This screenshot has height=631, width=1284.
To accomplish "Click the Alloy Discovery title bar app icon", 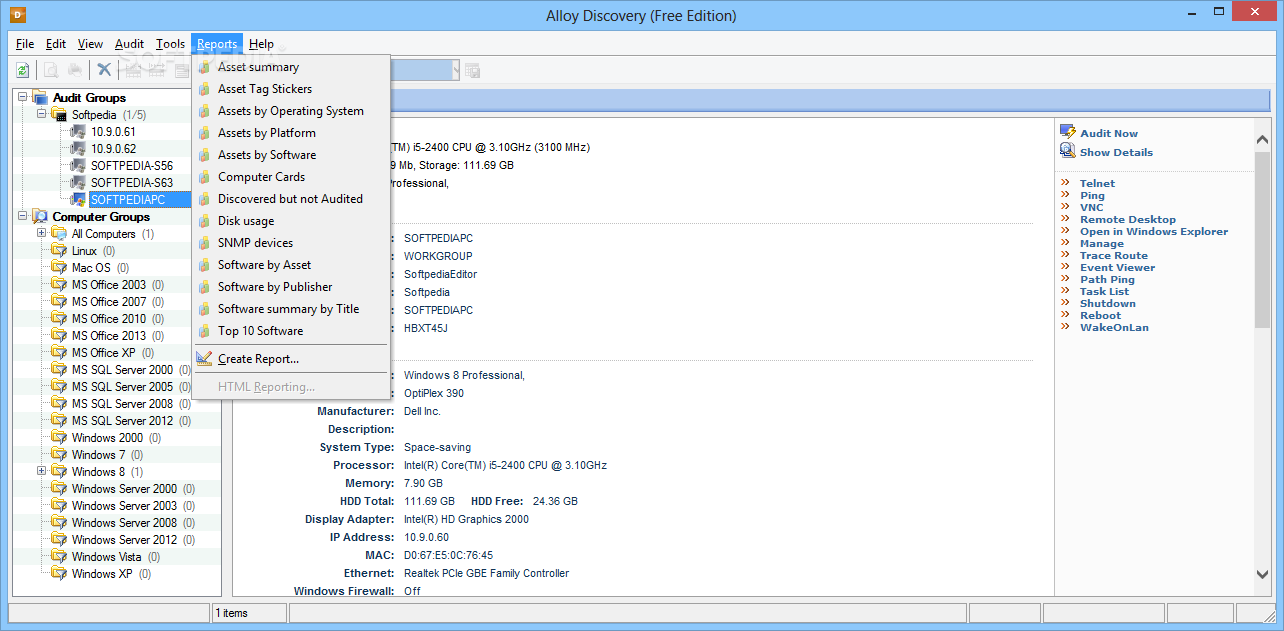I will (18, 15).
